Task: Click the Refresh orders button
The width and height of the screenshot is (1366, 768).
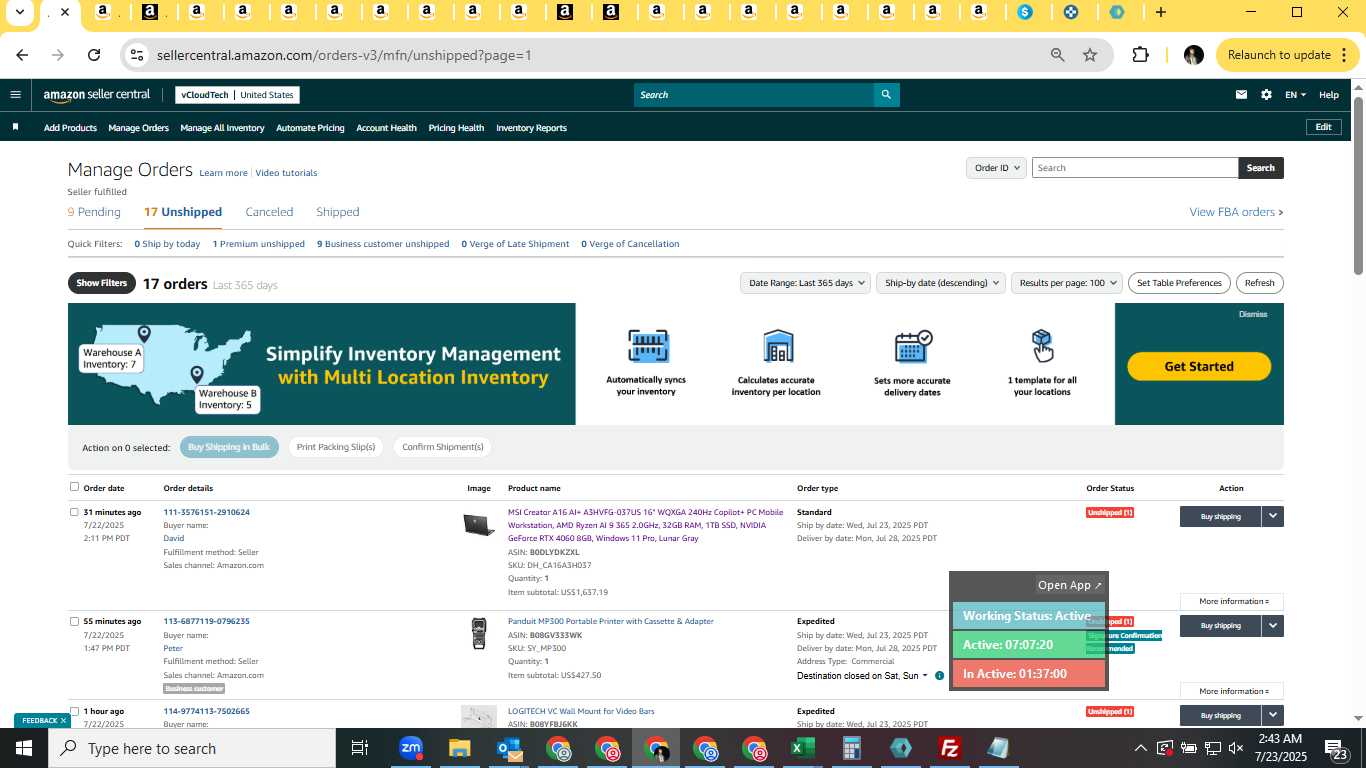Action: coord(1259,283)
